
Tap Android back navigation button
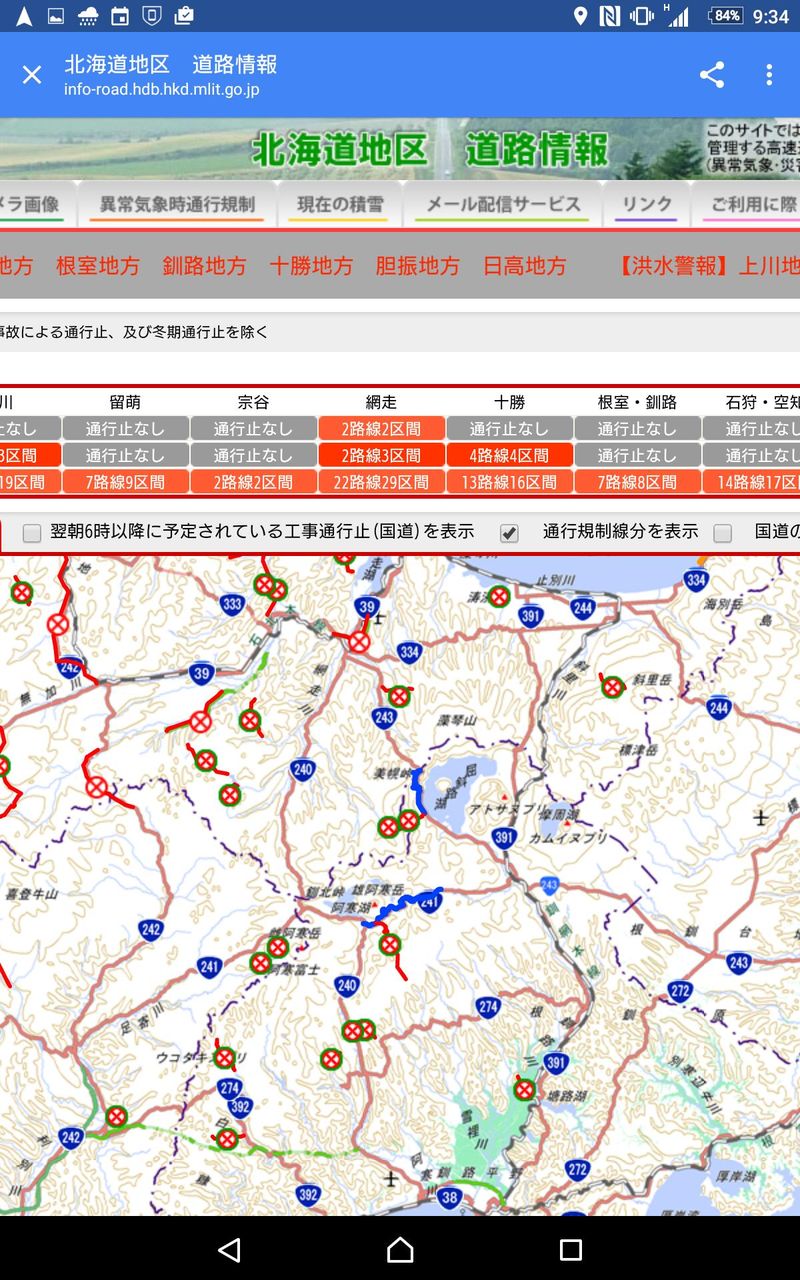229,1249
